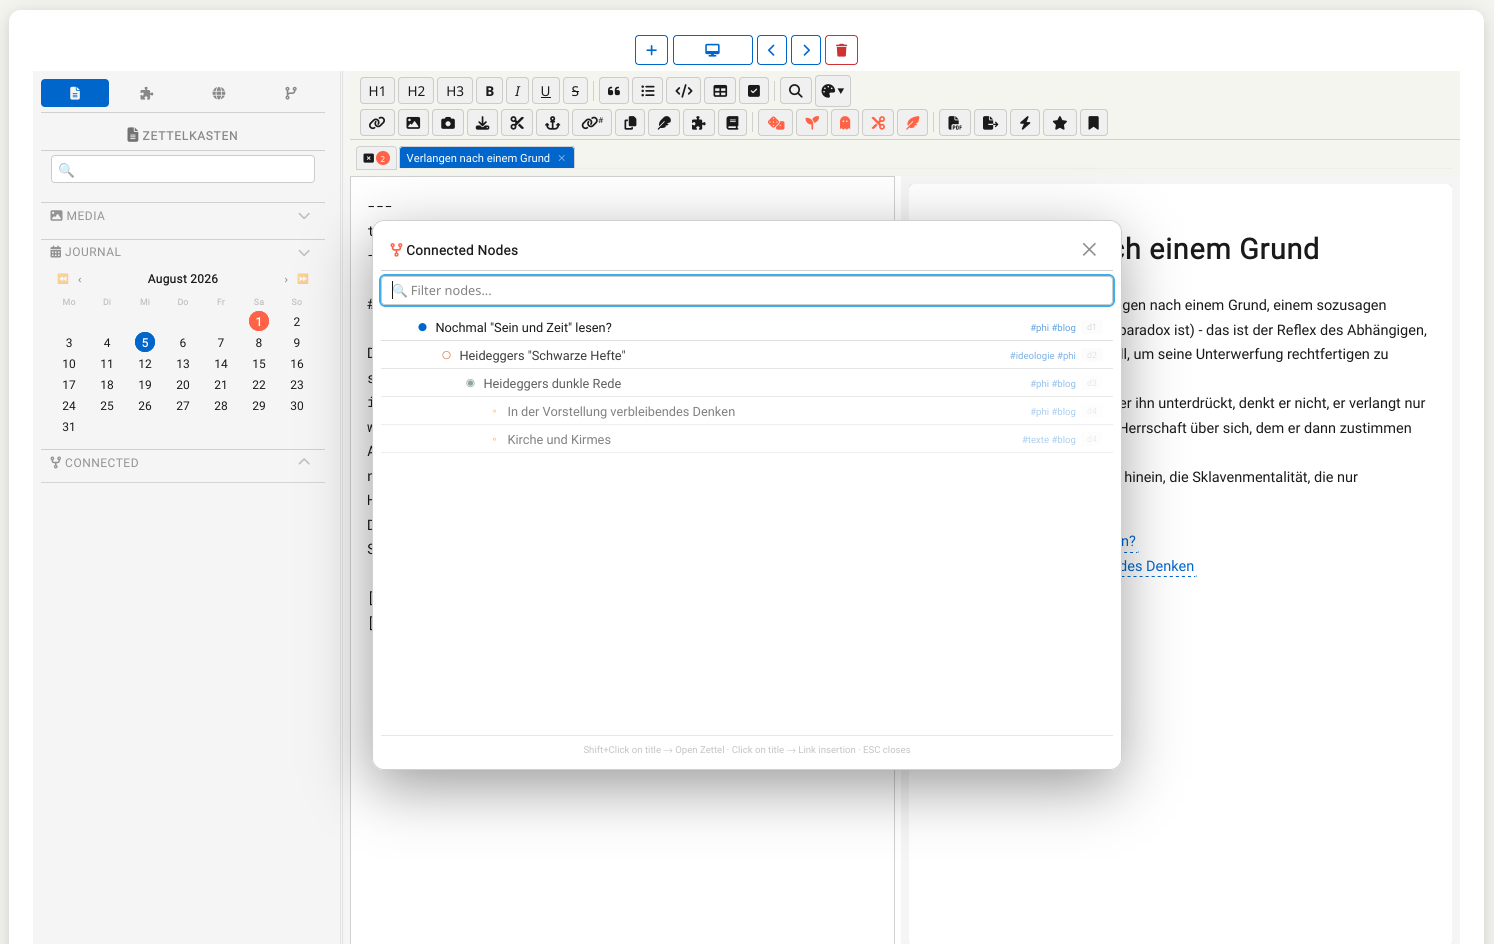This screenshot has height=944, width=1494.
Task: Jump back one year in calendar
Action: (x=63, y=279)
